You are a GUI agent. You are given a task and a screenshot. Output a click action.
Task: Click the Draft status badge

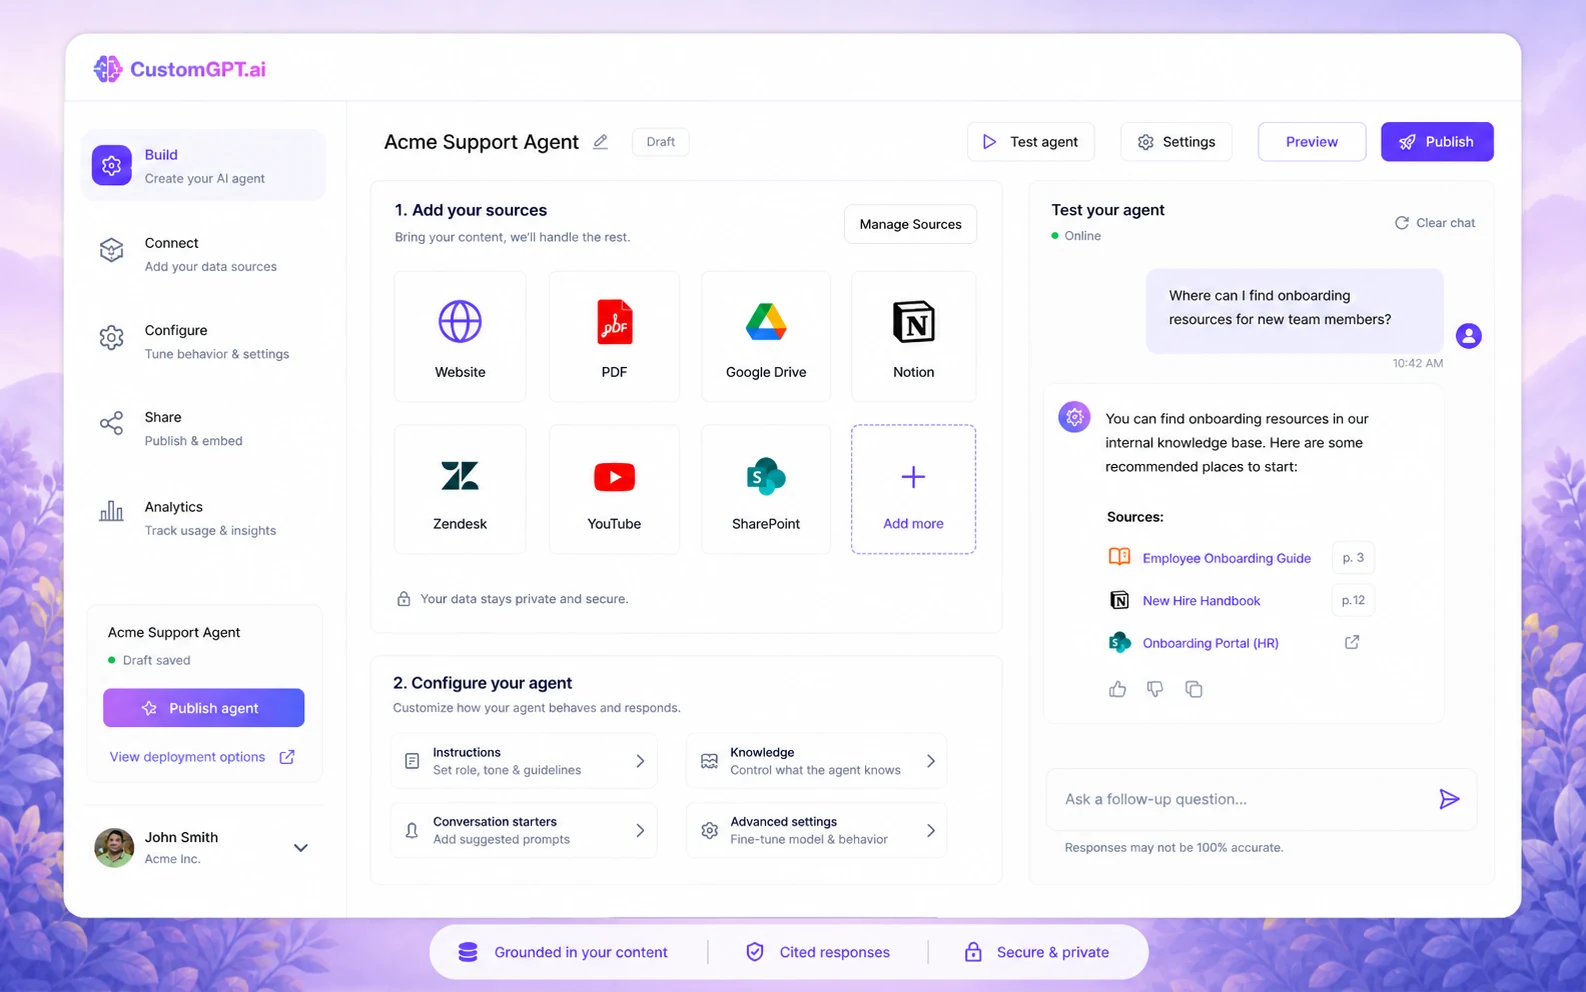click(x=660, y=142)
